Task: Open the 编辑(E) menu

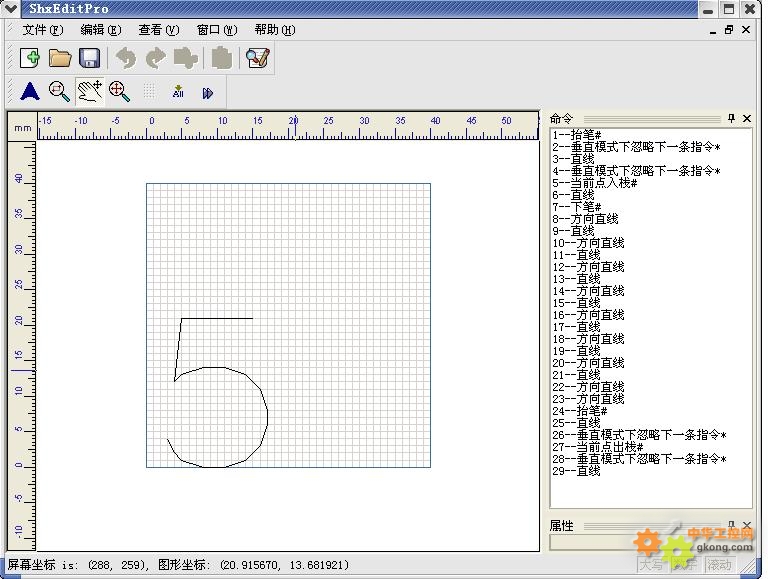Action: pyautogui.click(x=100, y=30)
